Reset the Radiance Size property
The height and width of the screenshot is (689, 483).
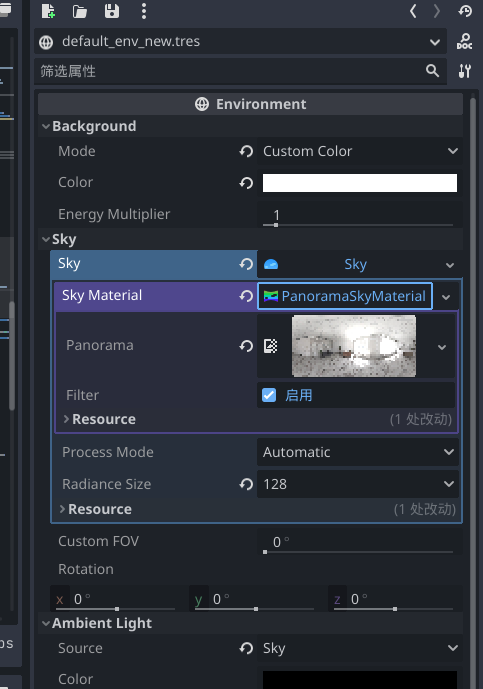point(246,484)
